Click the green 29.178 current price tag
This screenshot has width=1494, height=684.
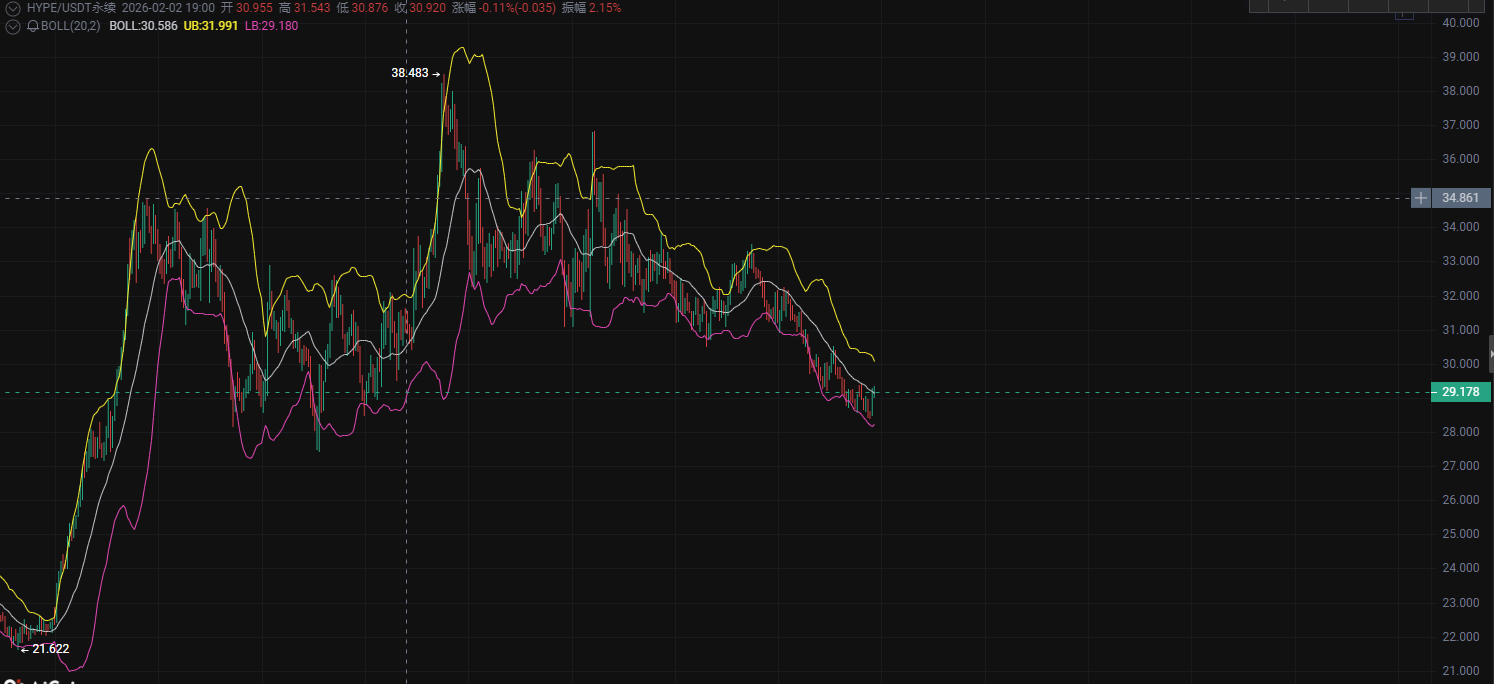(x=1461, y=392)
